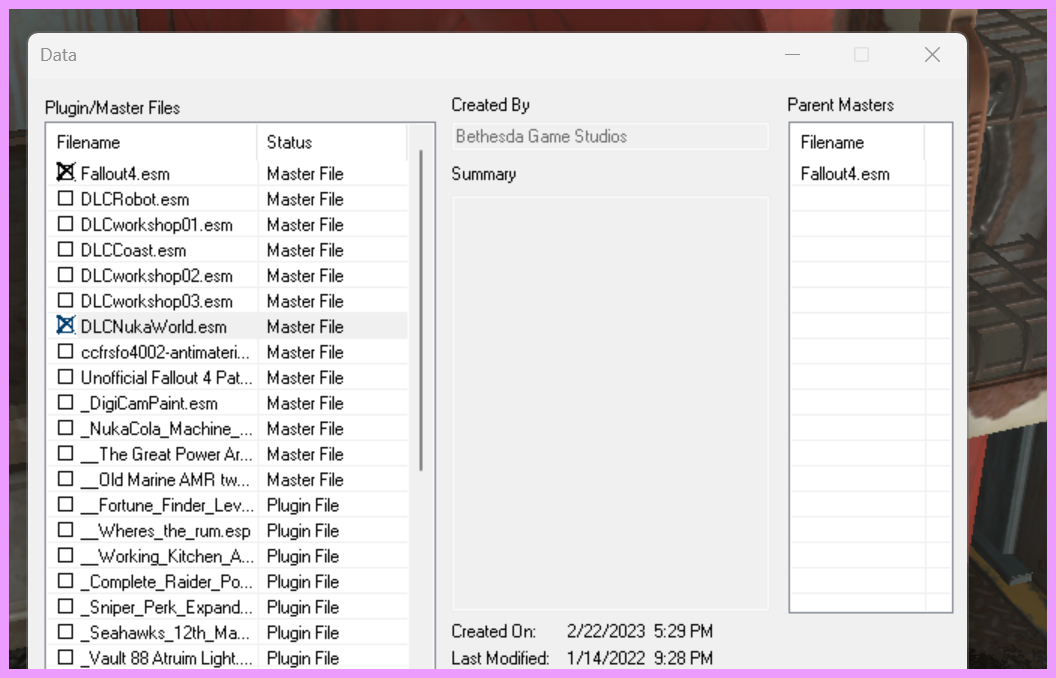Enable the DLCworkshop01.esm checkbox
This screenshot has width=1056, height=678.
[65, 224]
